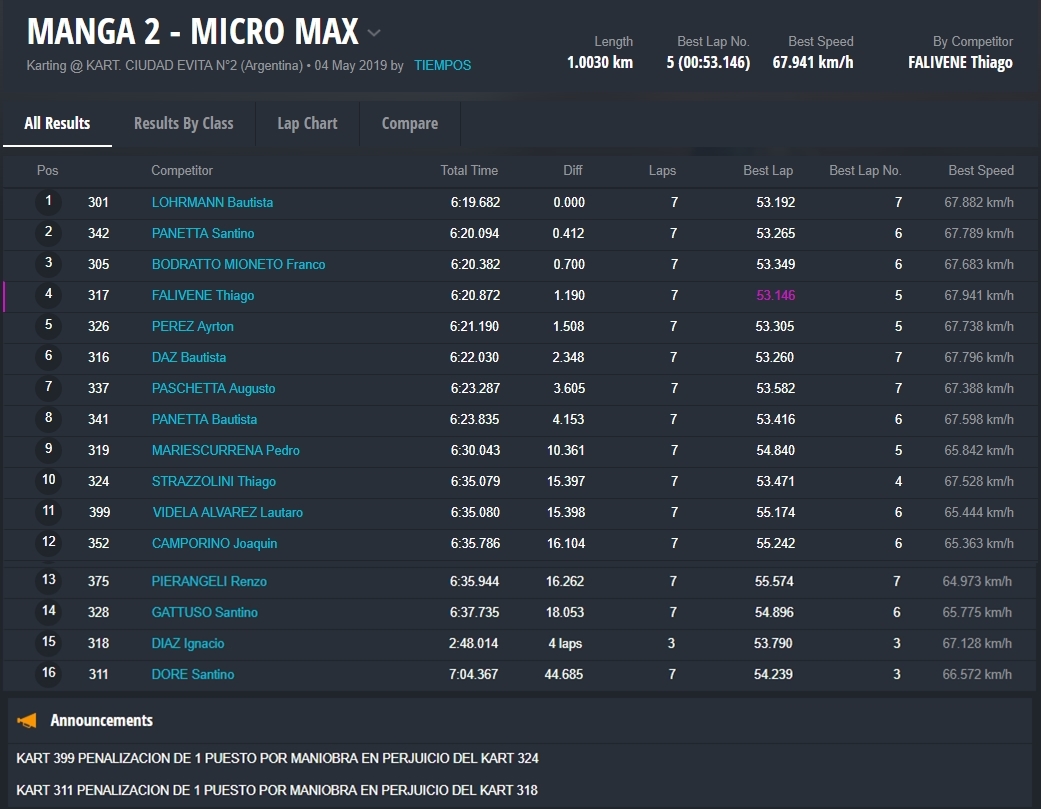The width and height of the screenshot is (1041, 809).
Task: Click position 1 badge icon
Action: coord(48,202)
